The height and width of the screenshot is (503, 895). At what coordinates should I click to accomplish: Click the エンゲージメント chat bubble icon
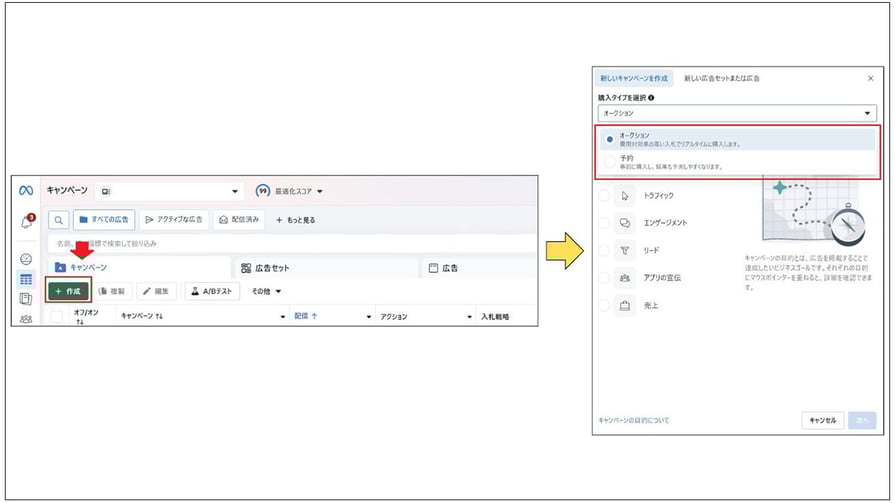pyautogui.click(x=625, y=223)
